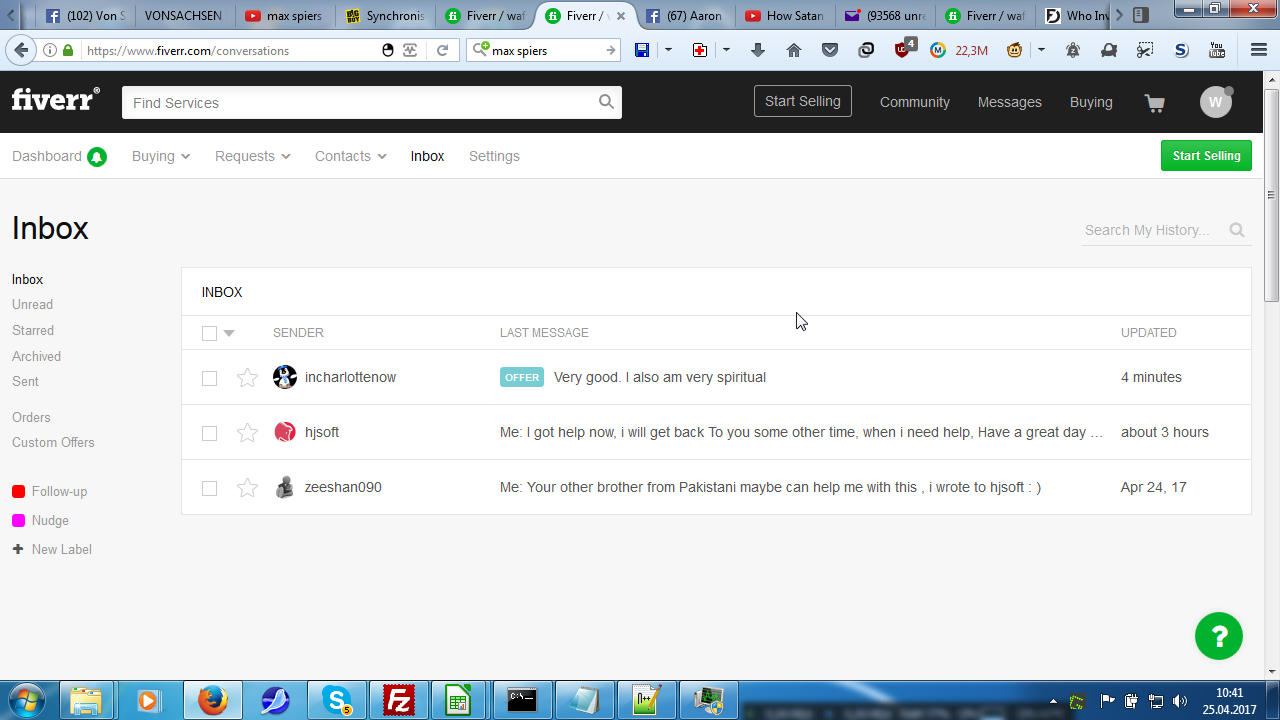Open FileZilla from the taskbar
Screen dimensions: 1280x720
pyautogui.click(x=398, y=700)
